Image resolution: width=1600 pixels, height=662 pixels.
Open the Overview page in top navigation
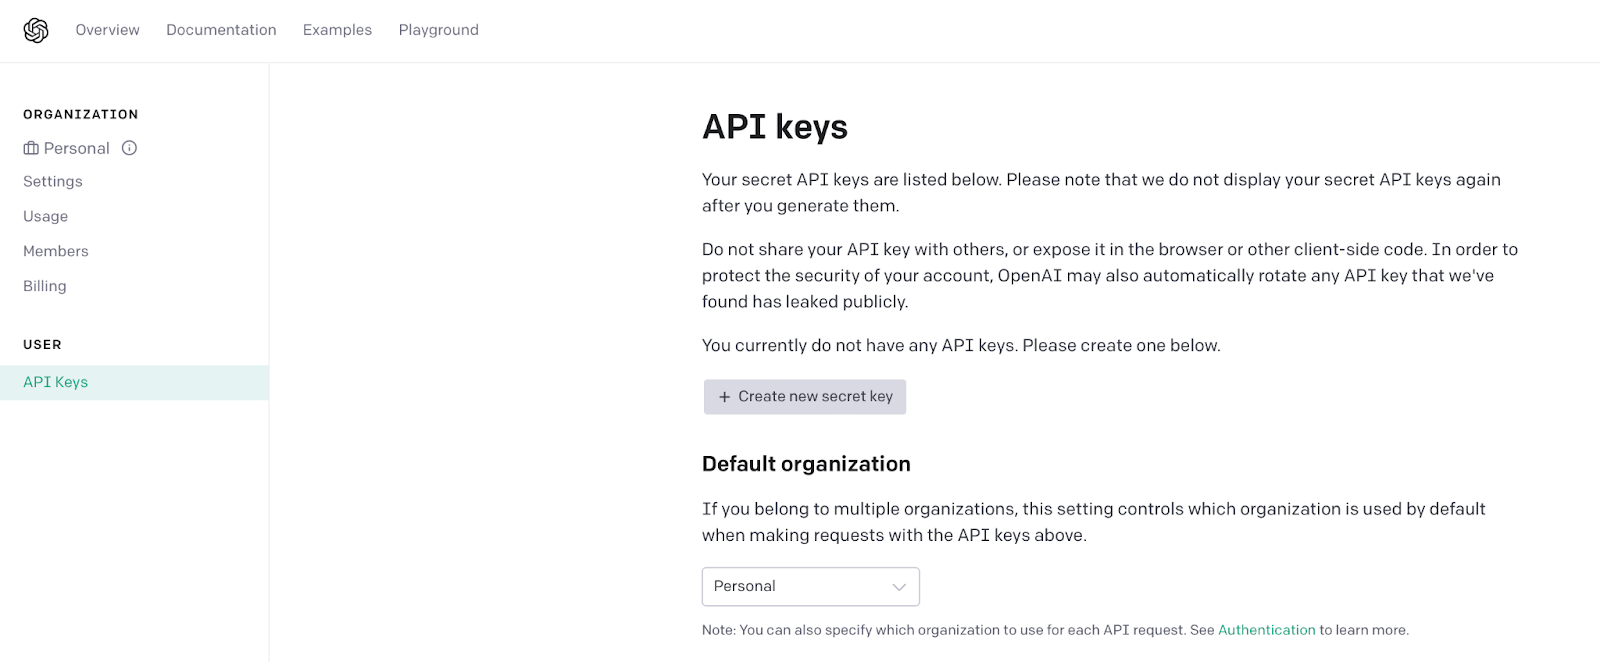[108, 30]
